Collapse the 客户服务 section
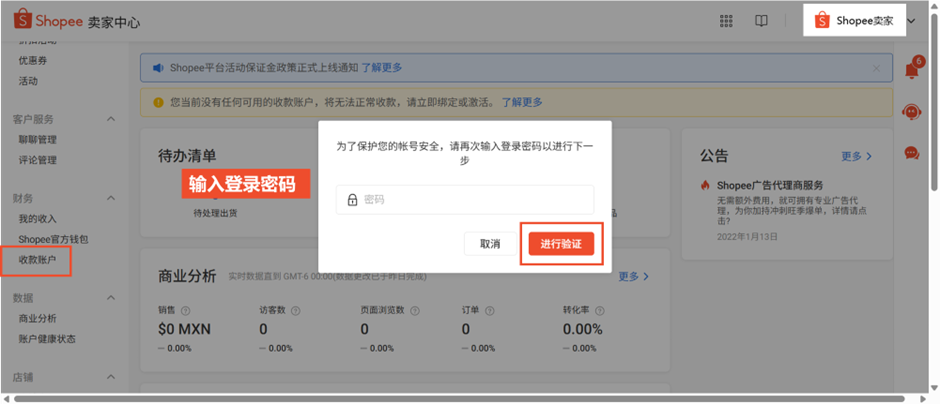Screen dimensions: 940x404 coord(111,119)
